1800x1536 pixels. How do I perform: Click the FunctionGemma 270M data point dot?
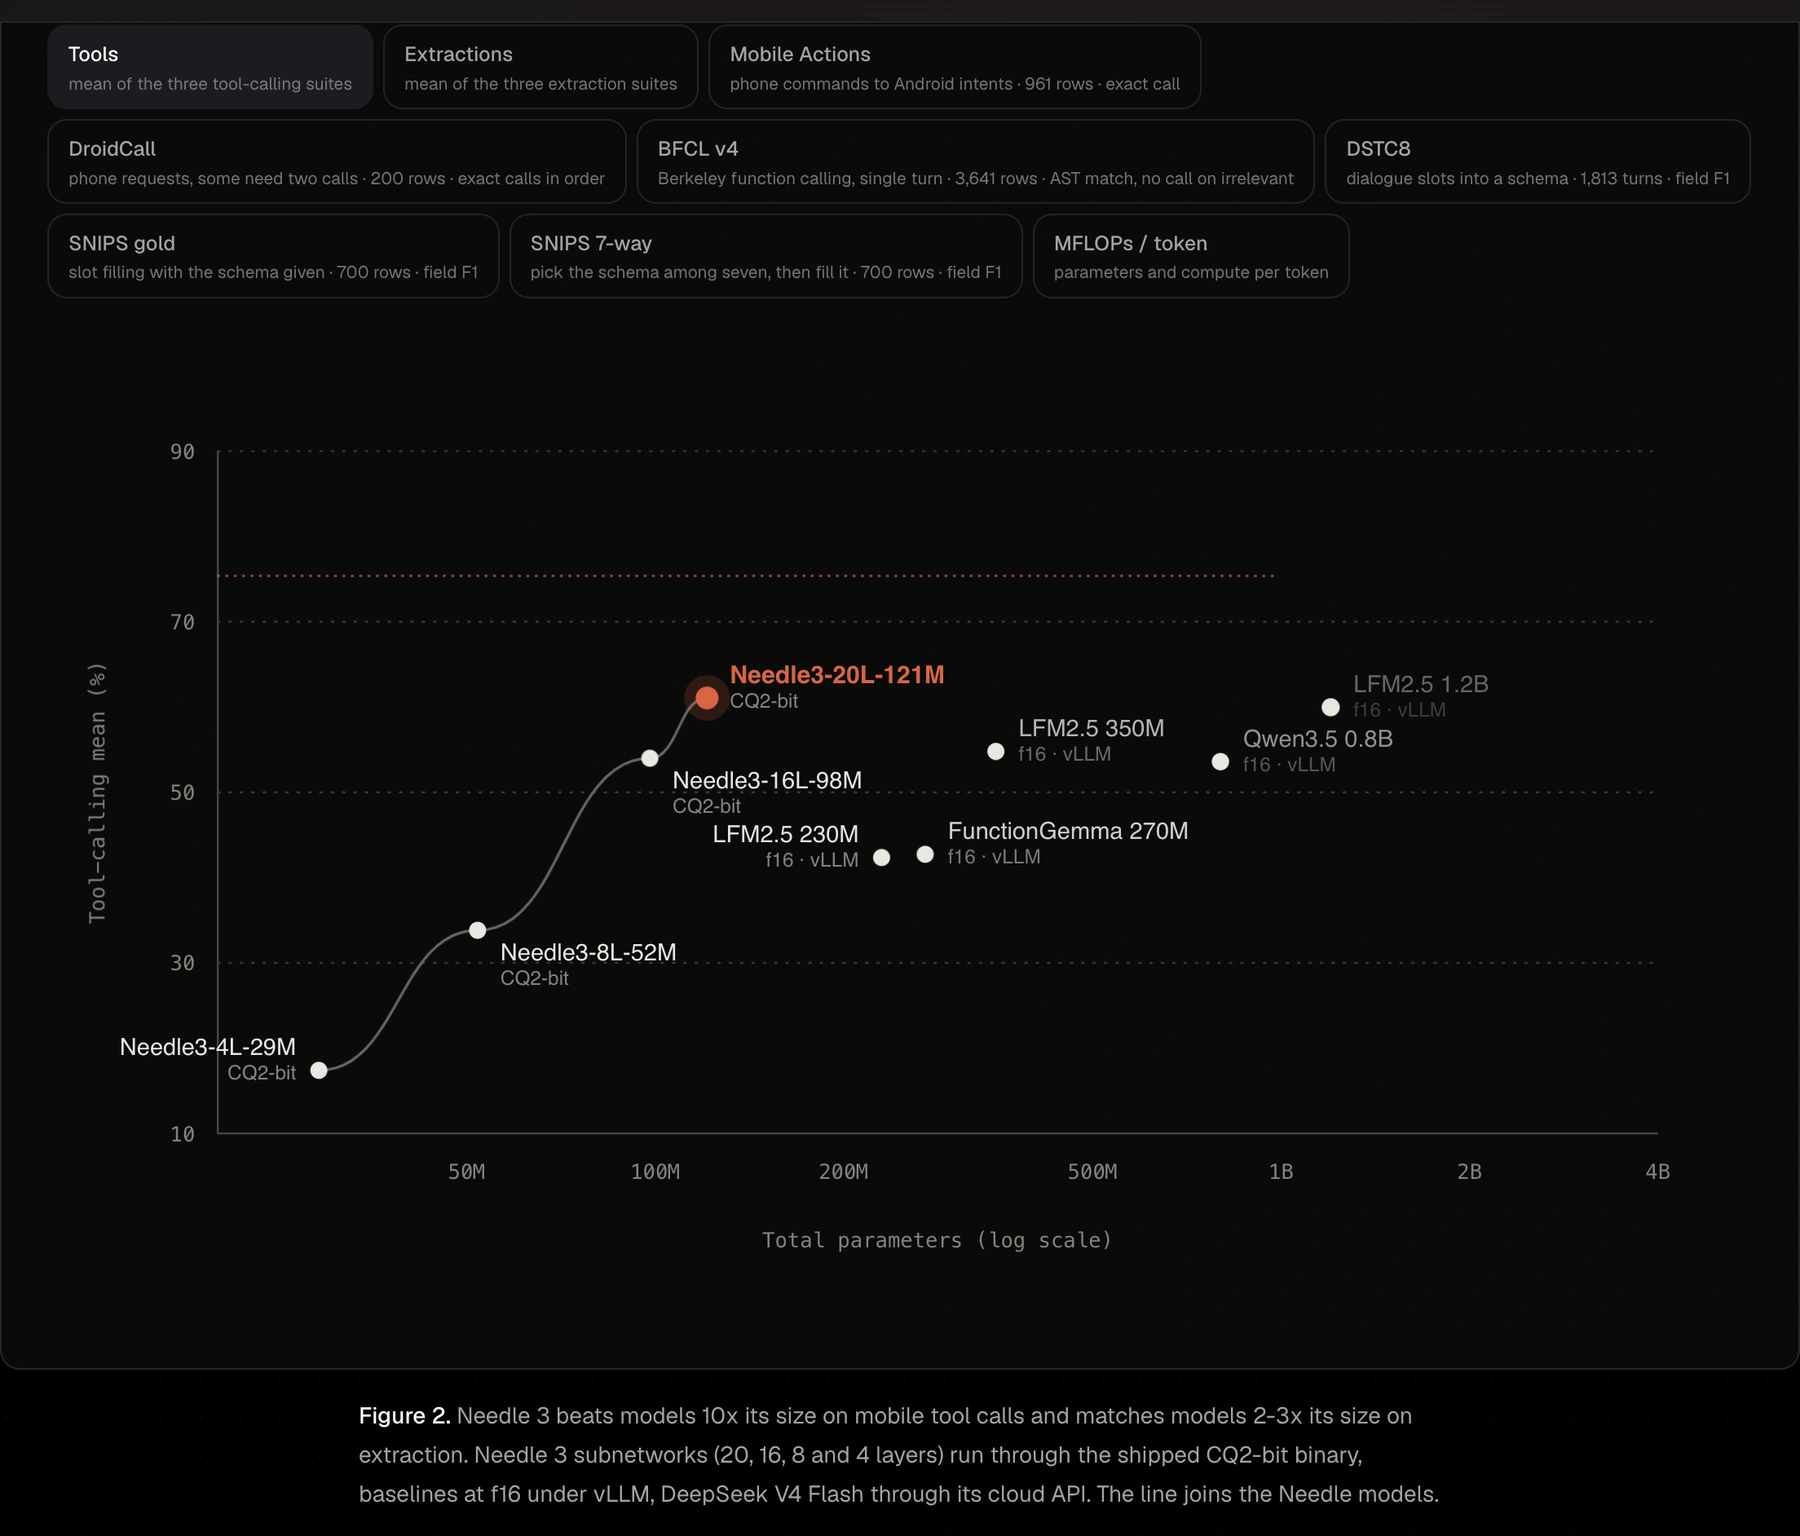[926, 854]
